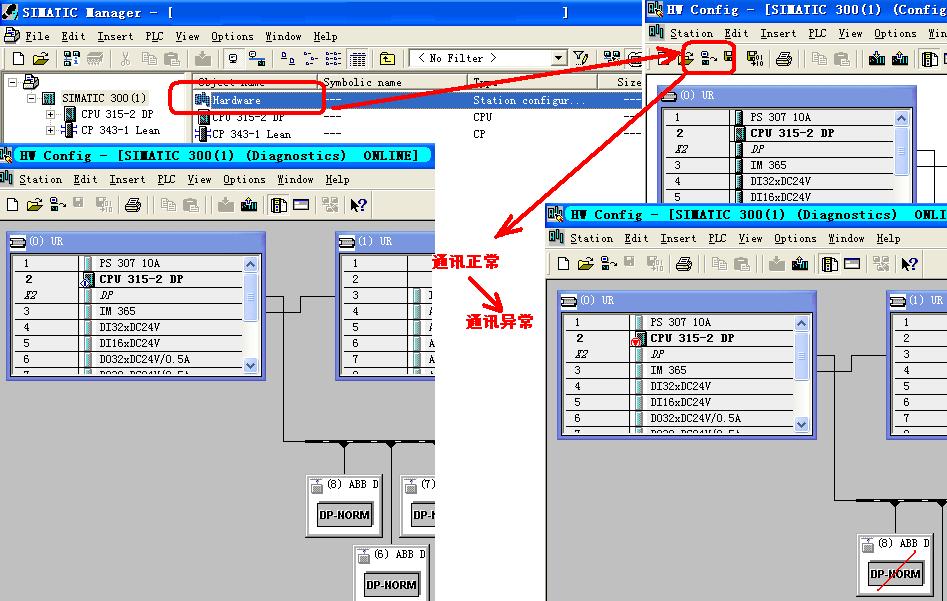Open Station menu in left HW Config window
Screen dimensions: 947x601
pos(40,180)
